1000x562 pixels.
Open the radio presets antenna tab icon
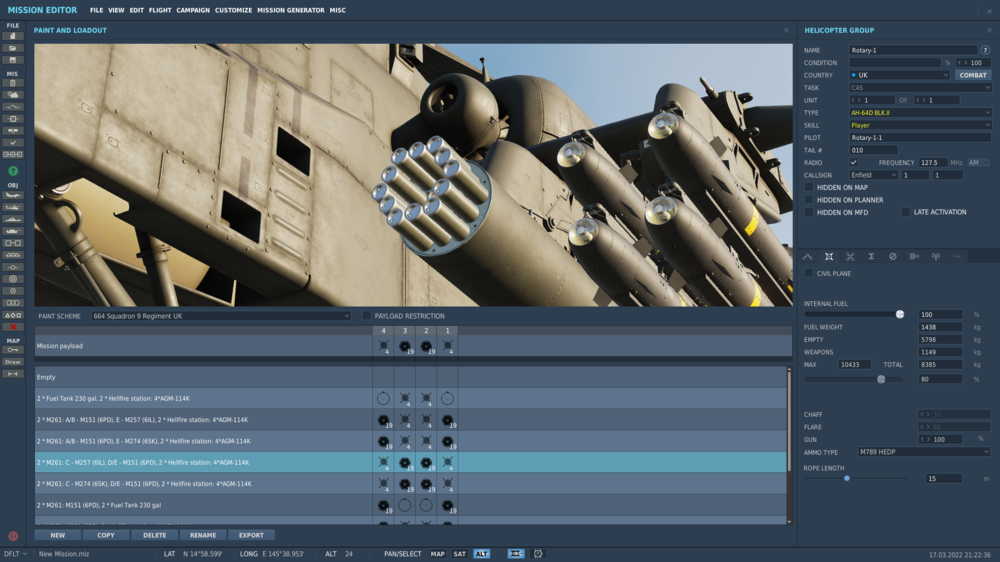[x=936, y=256]
